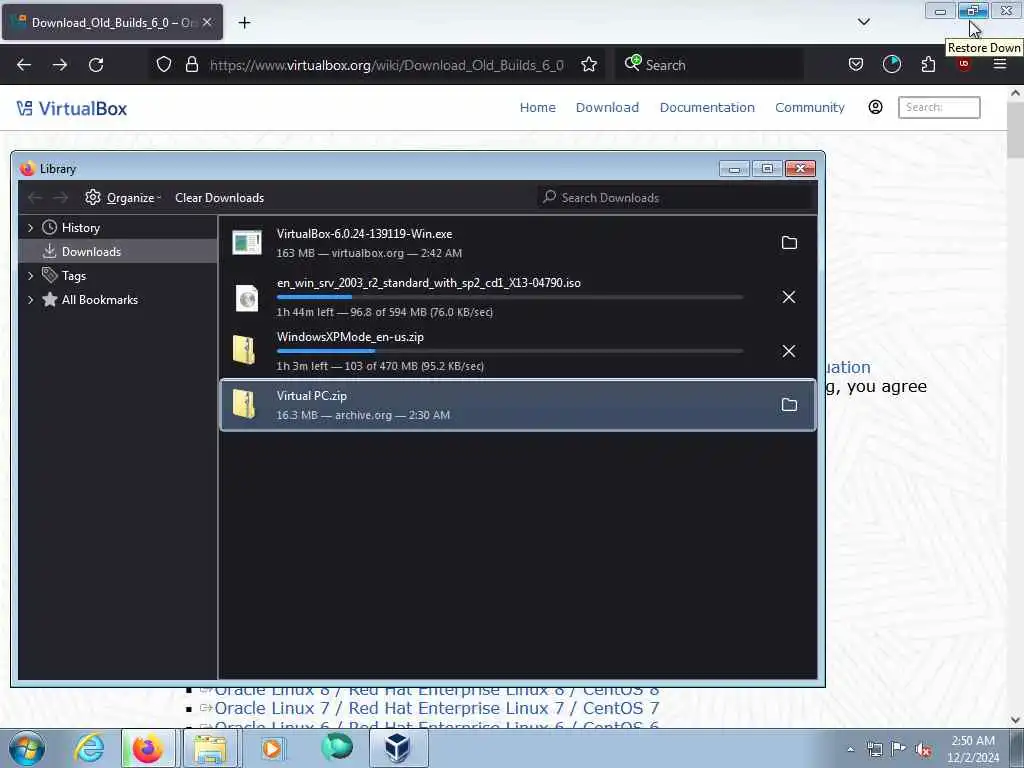Click the VirtualBox logo

click(72, 108)
